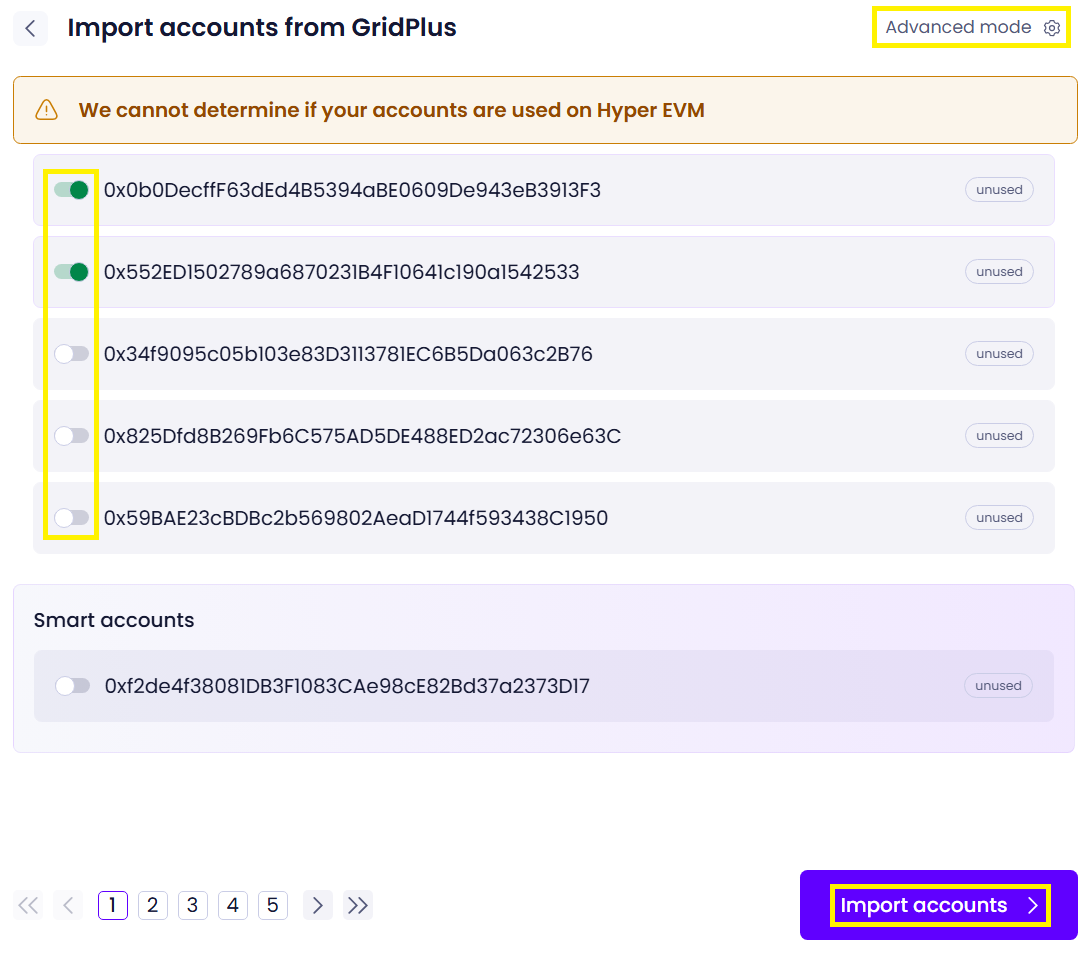Screen dimensions: 1091x973
Task: Jump to last page double-arrow
Action: 357,906
